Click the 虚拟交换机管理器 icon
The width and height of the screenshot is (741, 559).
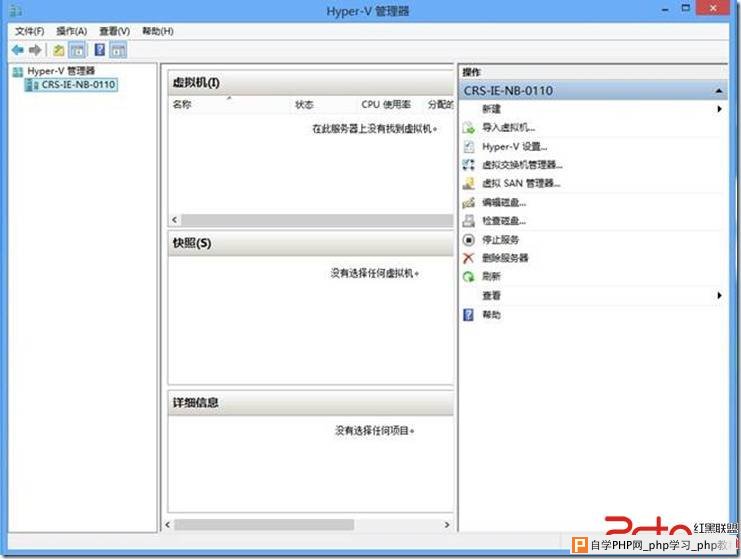click(x=468, y=165)
